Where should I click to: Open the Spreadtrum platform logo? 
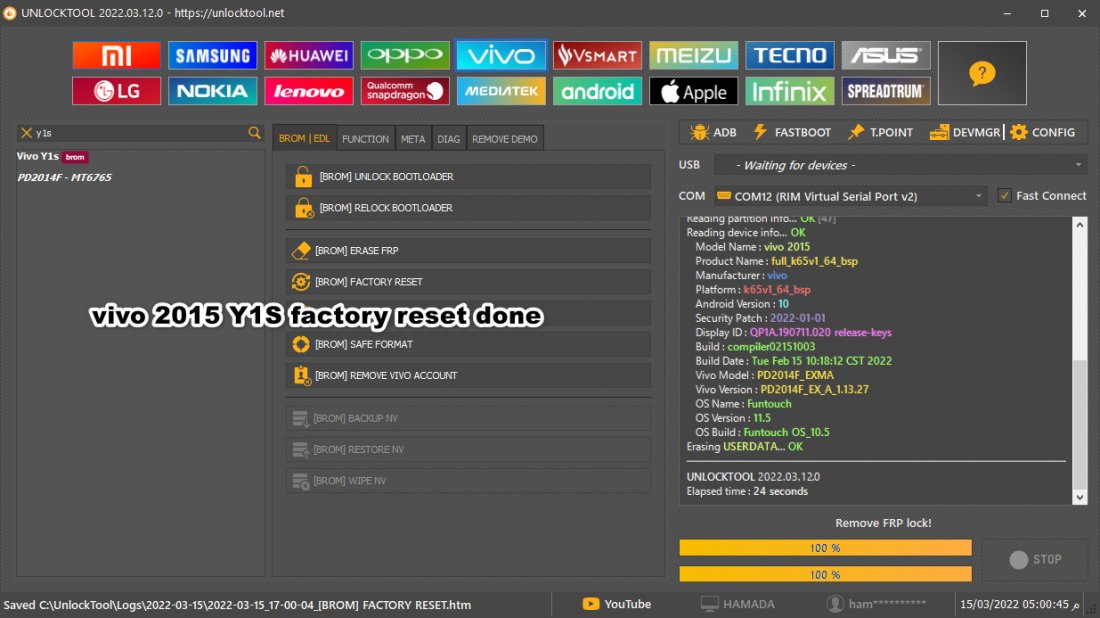point(885,91)
